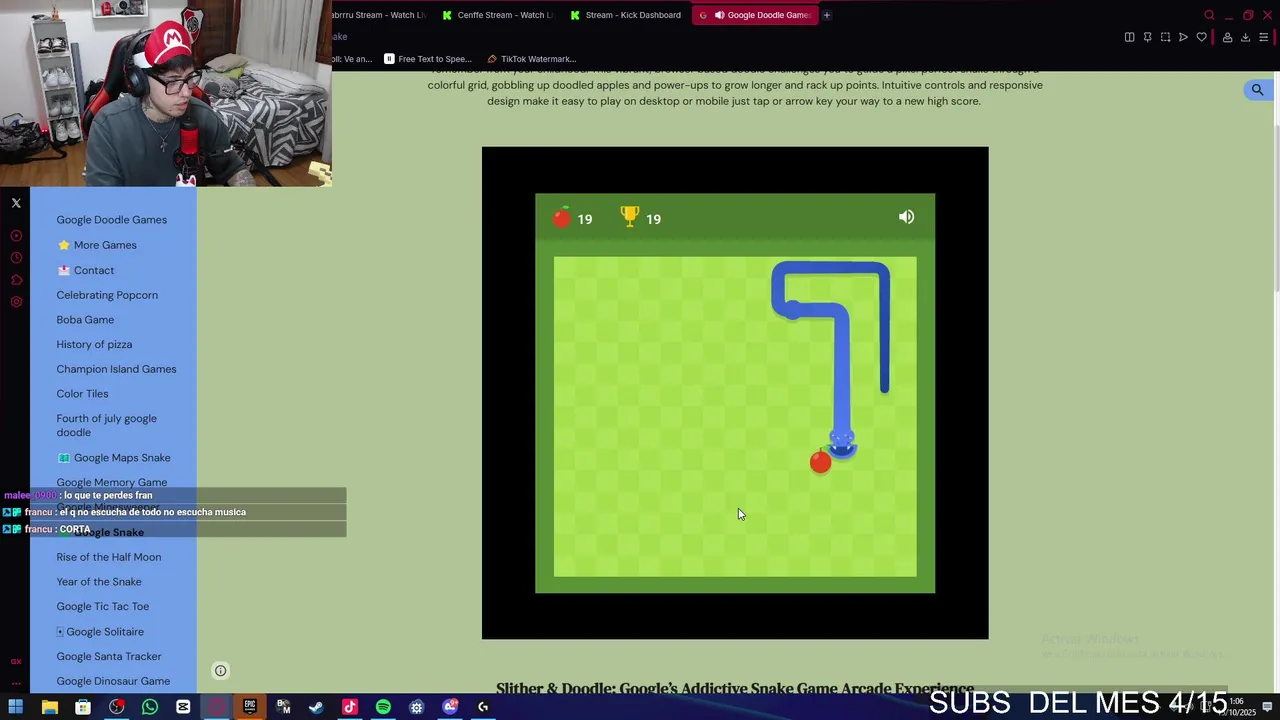Open the Google Maps Snake link
The image size is (1280, 720).
(113, 458)
